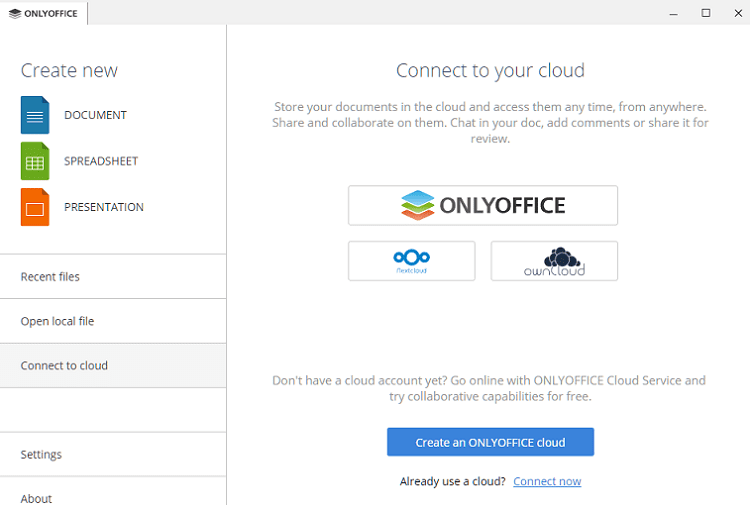This screenshot has height=505, width=750.
Task: Click Create an ONLYOFFICE cloud button
Action: click(490, 442)
